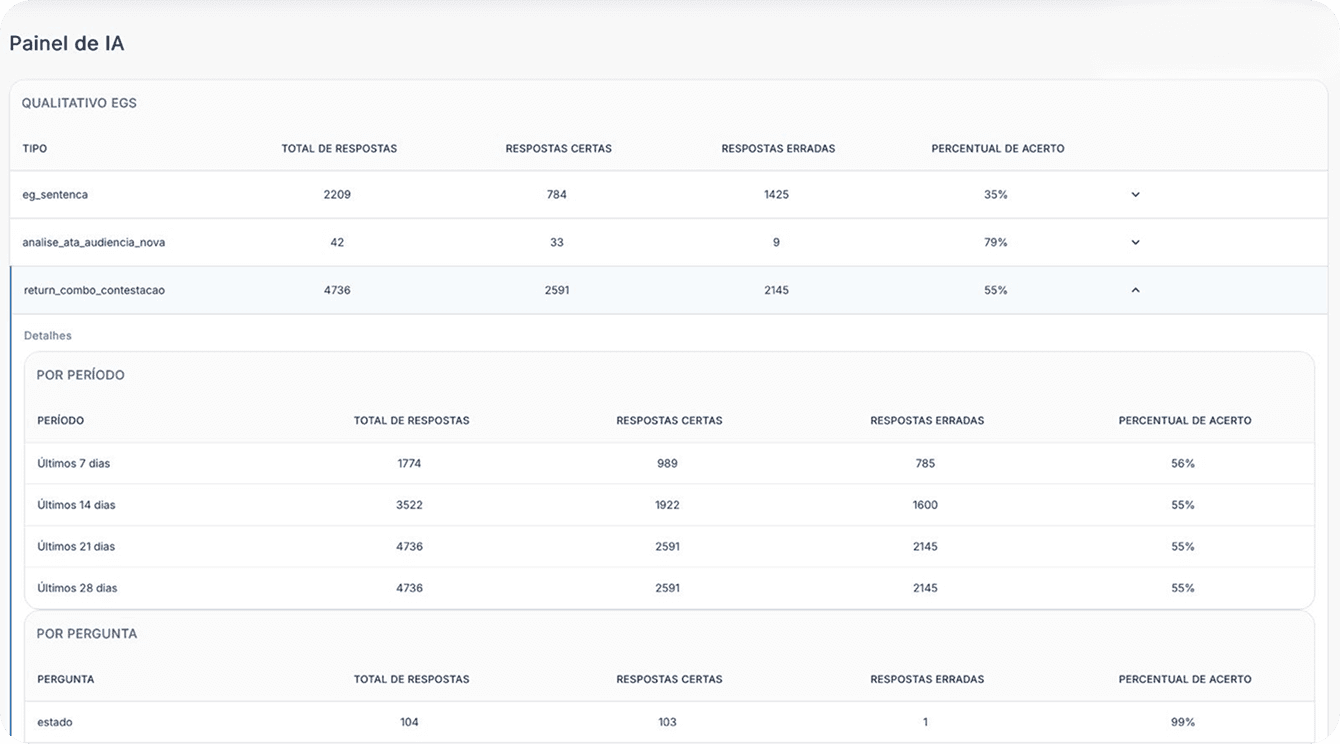Select the Últimos 28 dias row
Viewport: 1340px width, 744px height.
(669, 588)
